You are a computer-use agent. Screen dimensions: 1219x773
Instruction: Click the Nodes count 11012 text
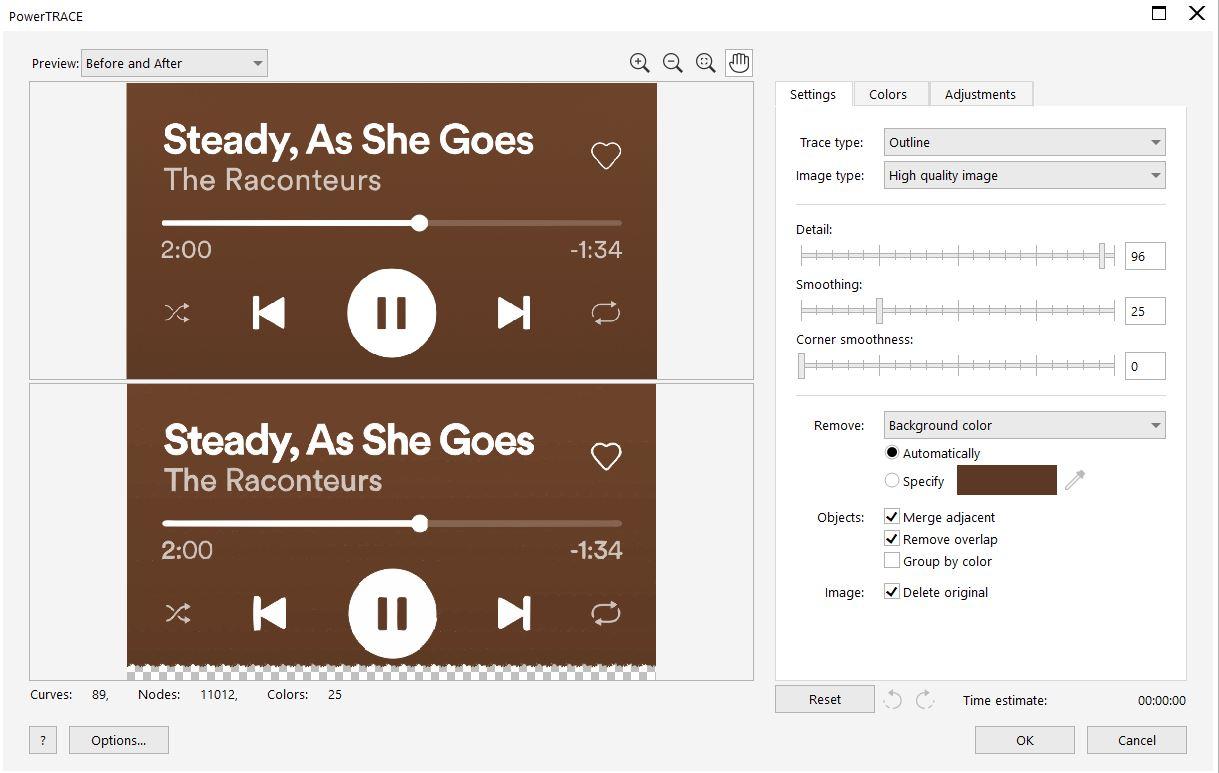coord(217,694)
